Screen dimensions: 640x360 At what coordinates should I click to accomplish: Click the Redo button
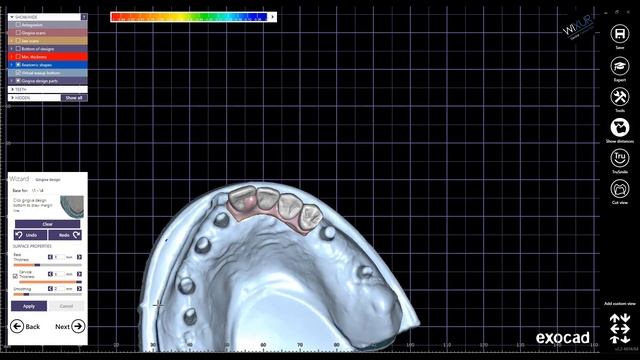coord(65,235)
